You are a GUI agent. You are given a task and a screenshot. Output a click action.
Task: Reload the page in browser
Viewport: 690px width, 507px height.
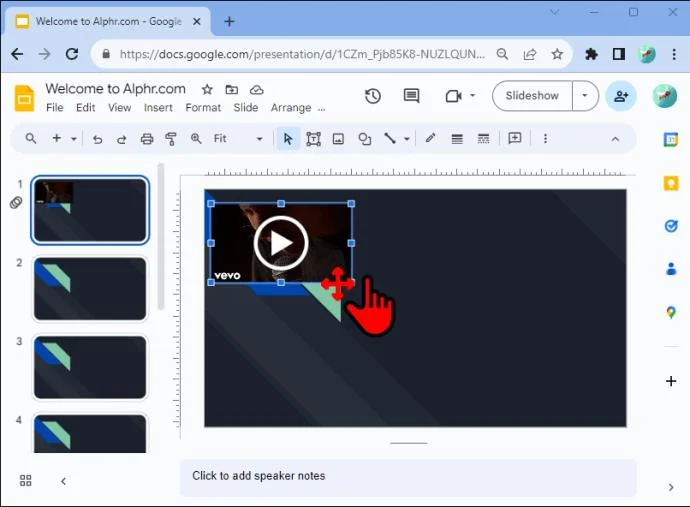point(72,54)
